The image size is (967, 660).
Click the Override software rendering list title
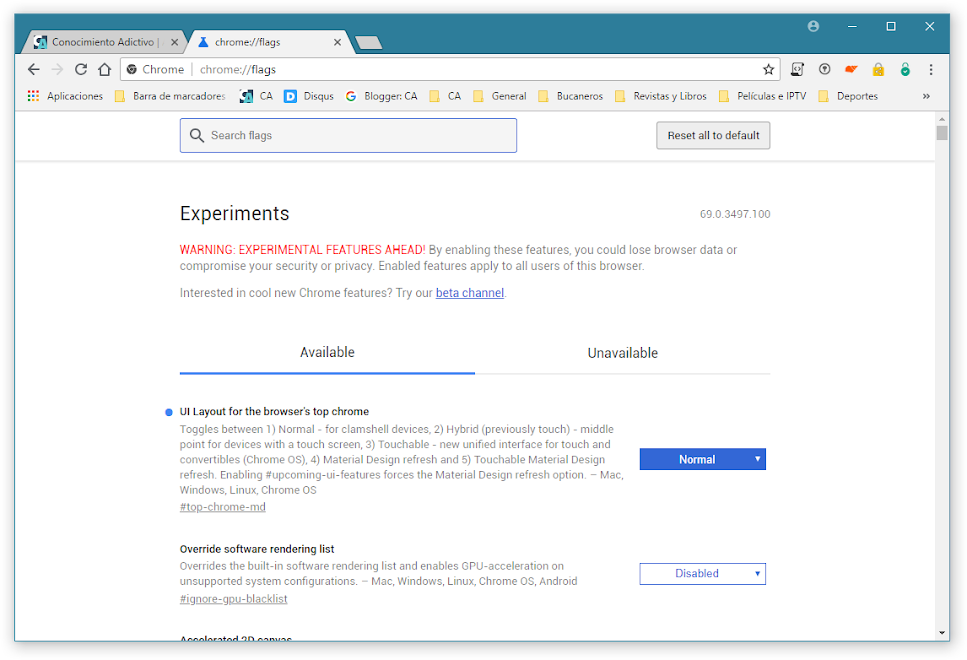[x=257, y=549]
